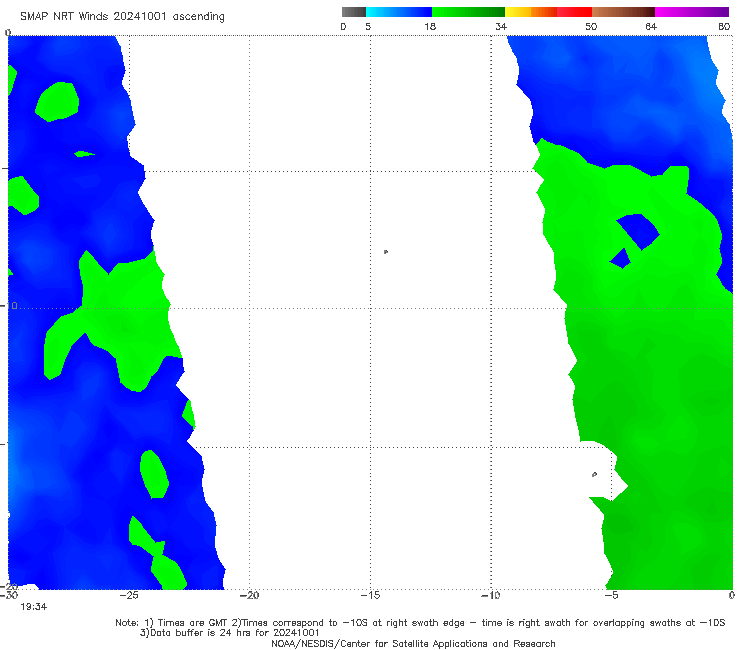This screenshot has height=650, width=740.
Task: Click the '50' color bar label
Action: 591,27
